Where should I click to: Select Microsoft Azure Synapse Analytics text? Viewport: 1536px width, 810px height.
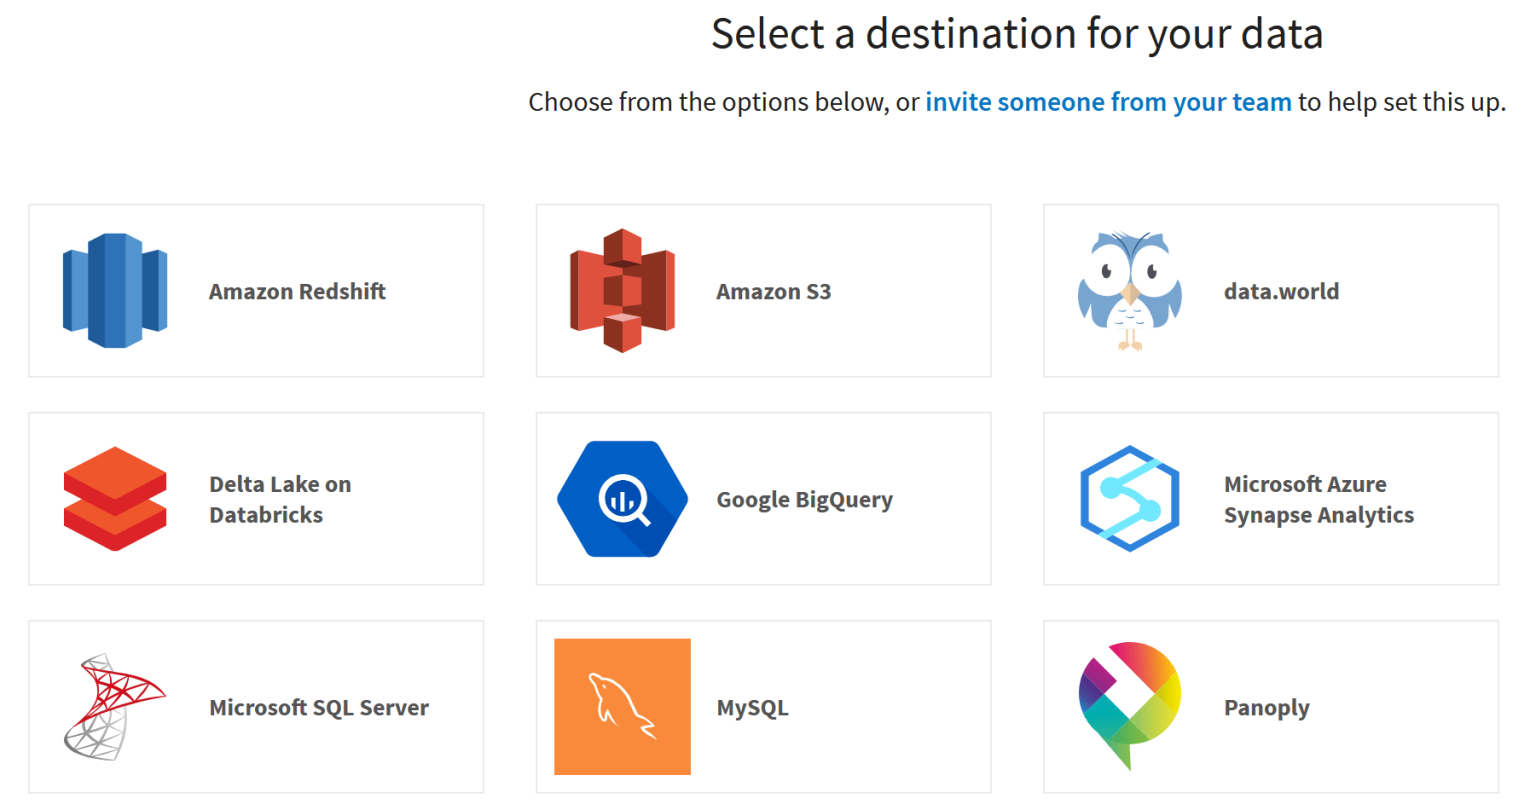pyautogui.click(x=1318, y=499)
